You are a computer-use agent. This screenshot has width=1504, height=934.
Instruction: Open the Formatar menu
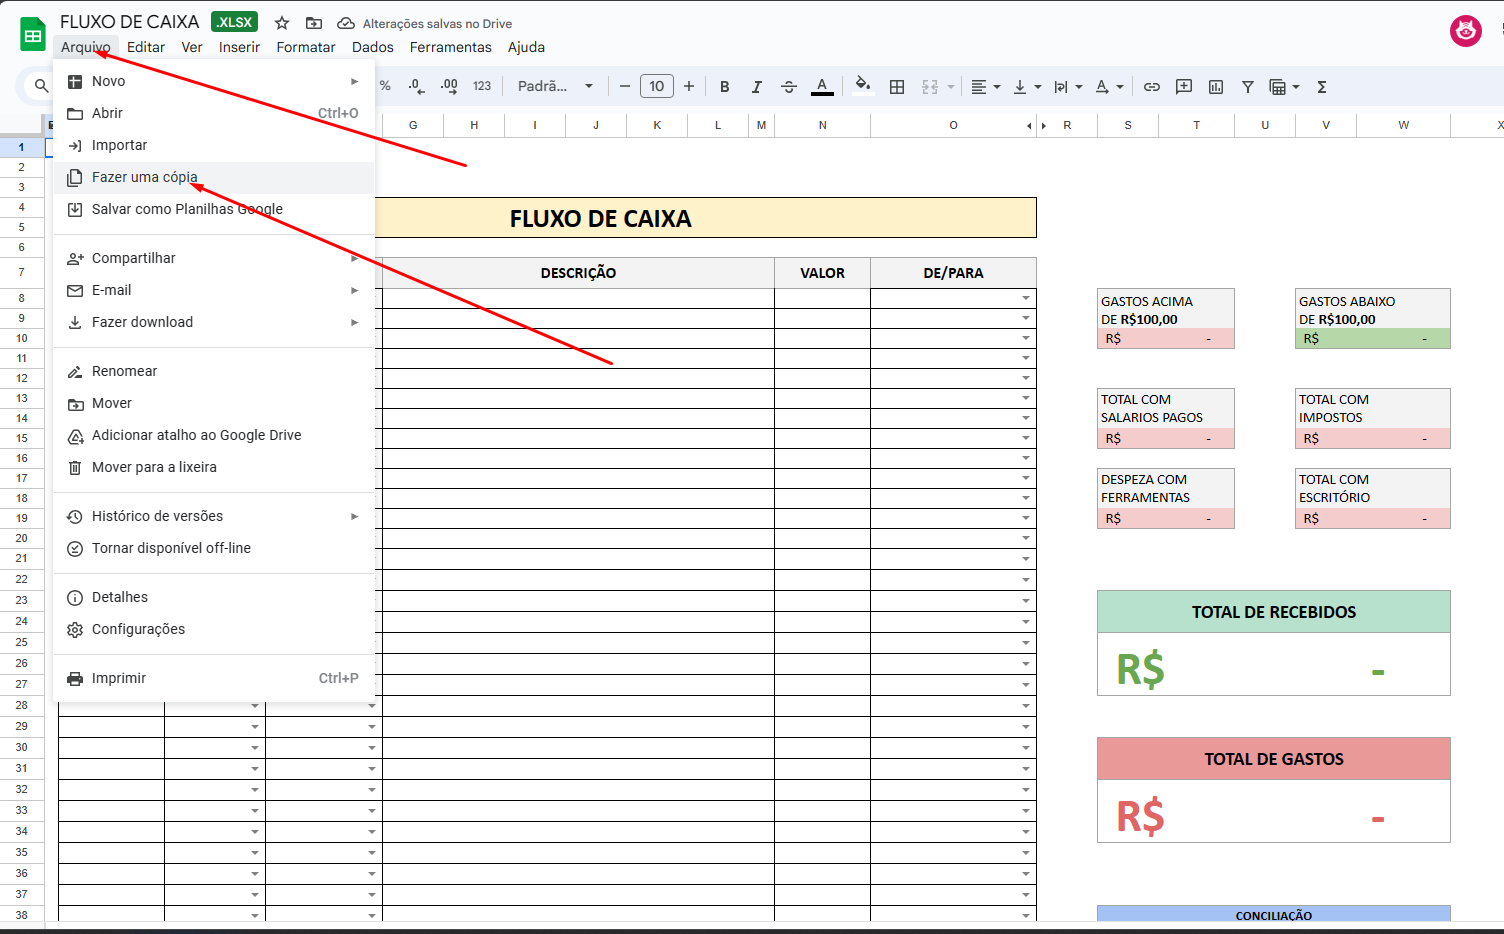306,47
